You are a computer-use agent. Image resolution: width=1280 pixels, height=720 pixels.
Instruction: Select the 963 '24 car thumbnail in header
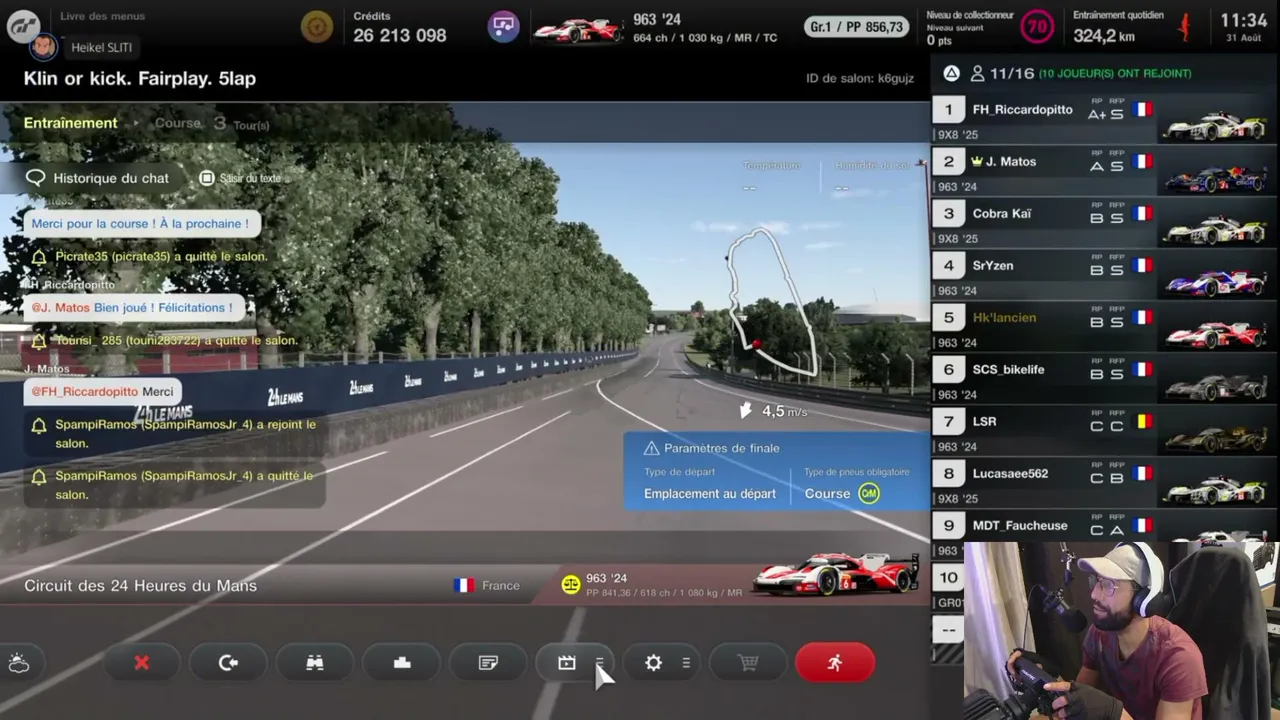click(577, 29)
